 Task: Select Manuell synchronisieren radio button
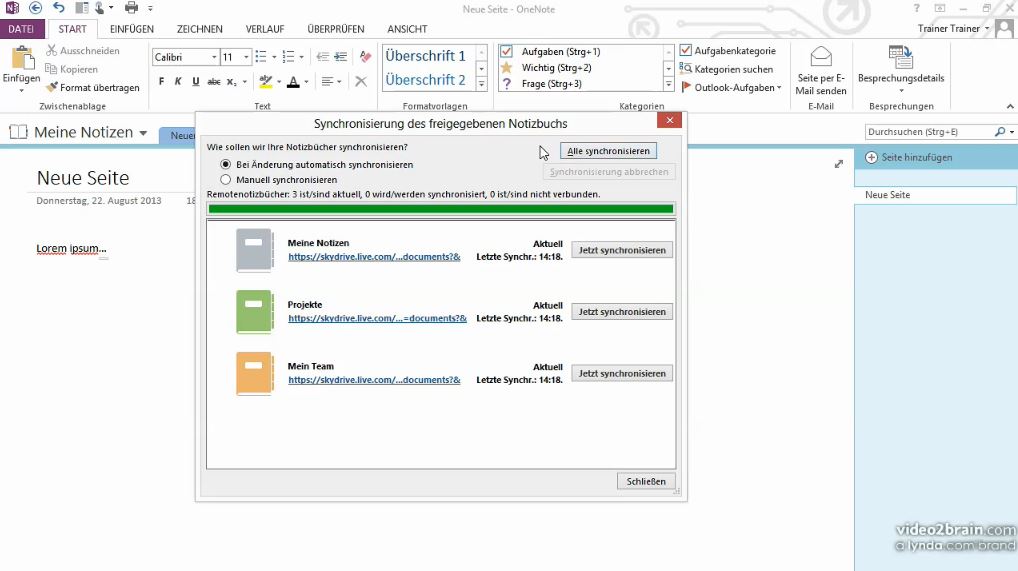pyautogui.click(x=225, y=179)
